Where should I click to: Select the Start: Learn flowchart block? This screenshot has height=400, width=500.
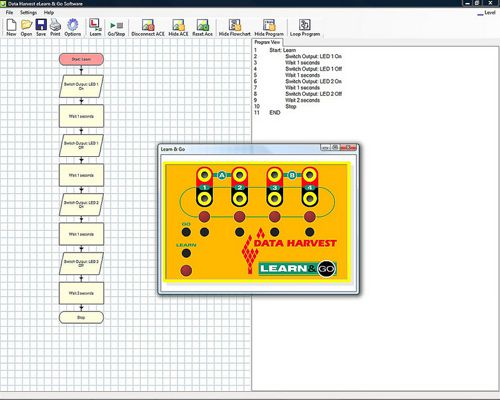(x=81, y=59)
